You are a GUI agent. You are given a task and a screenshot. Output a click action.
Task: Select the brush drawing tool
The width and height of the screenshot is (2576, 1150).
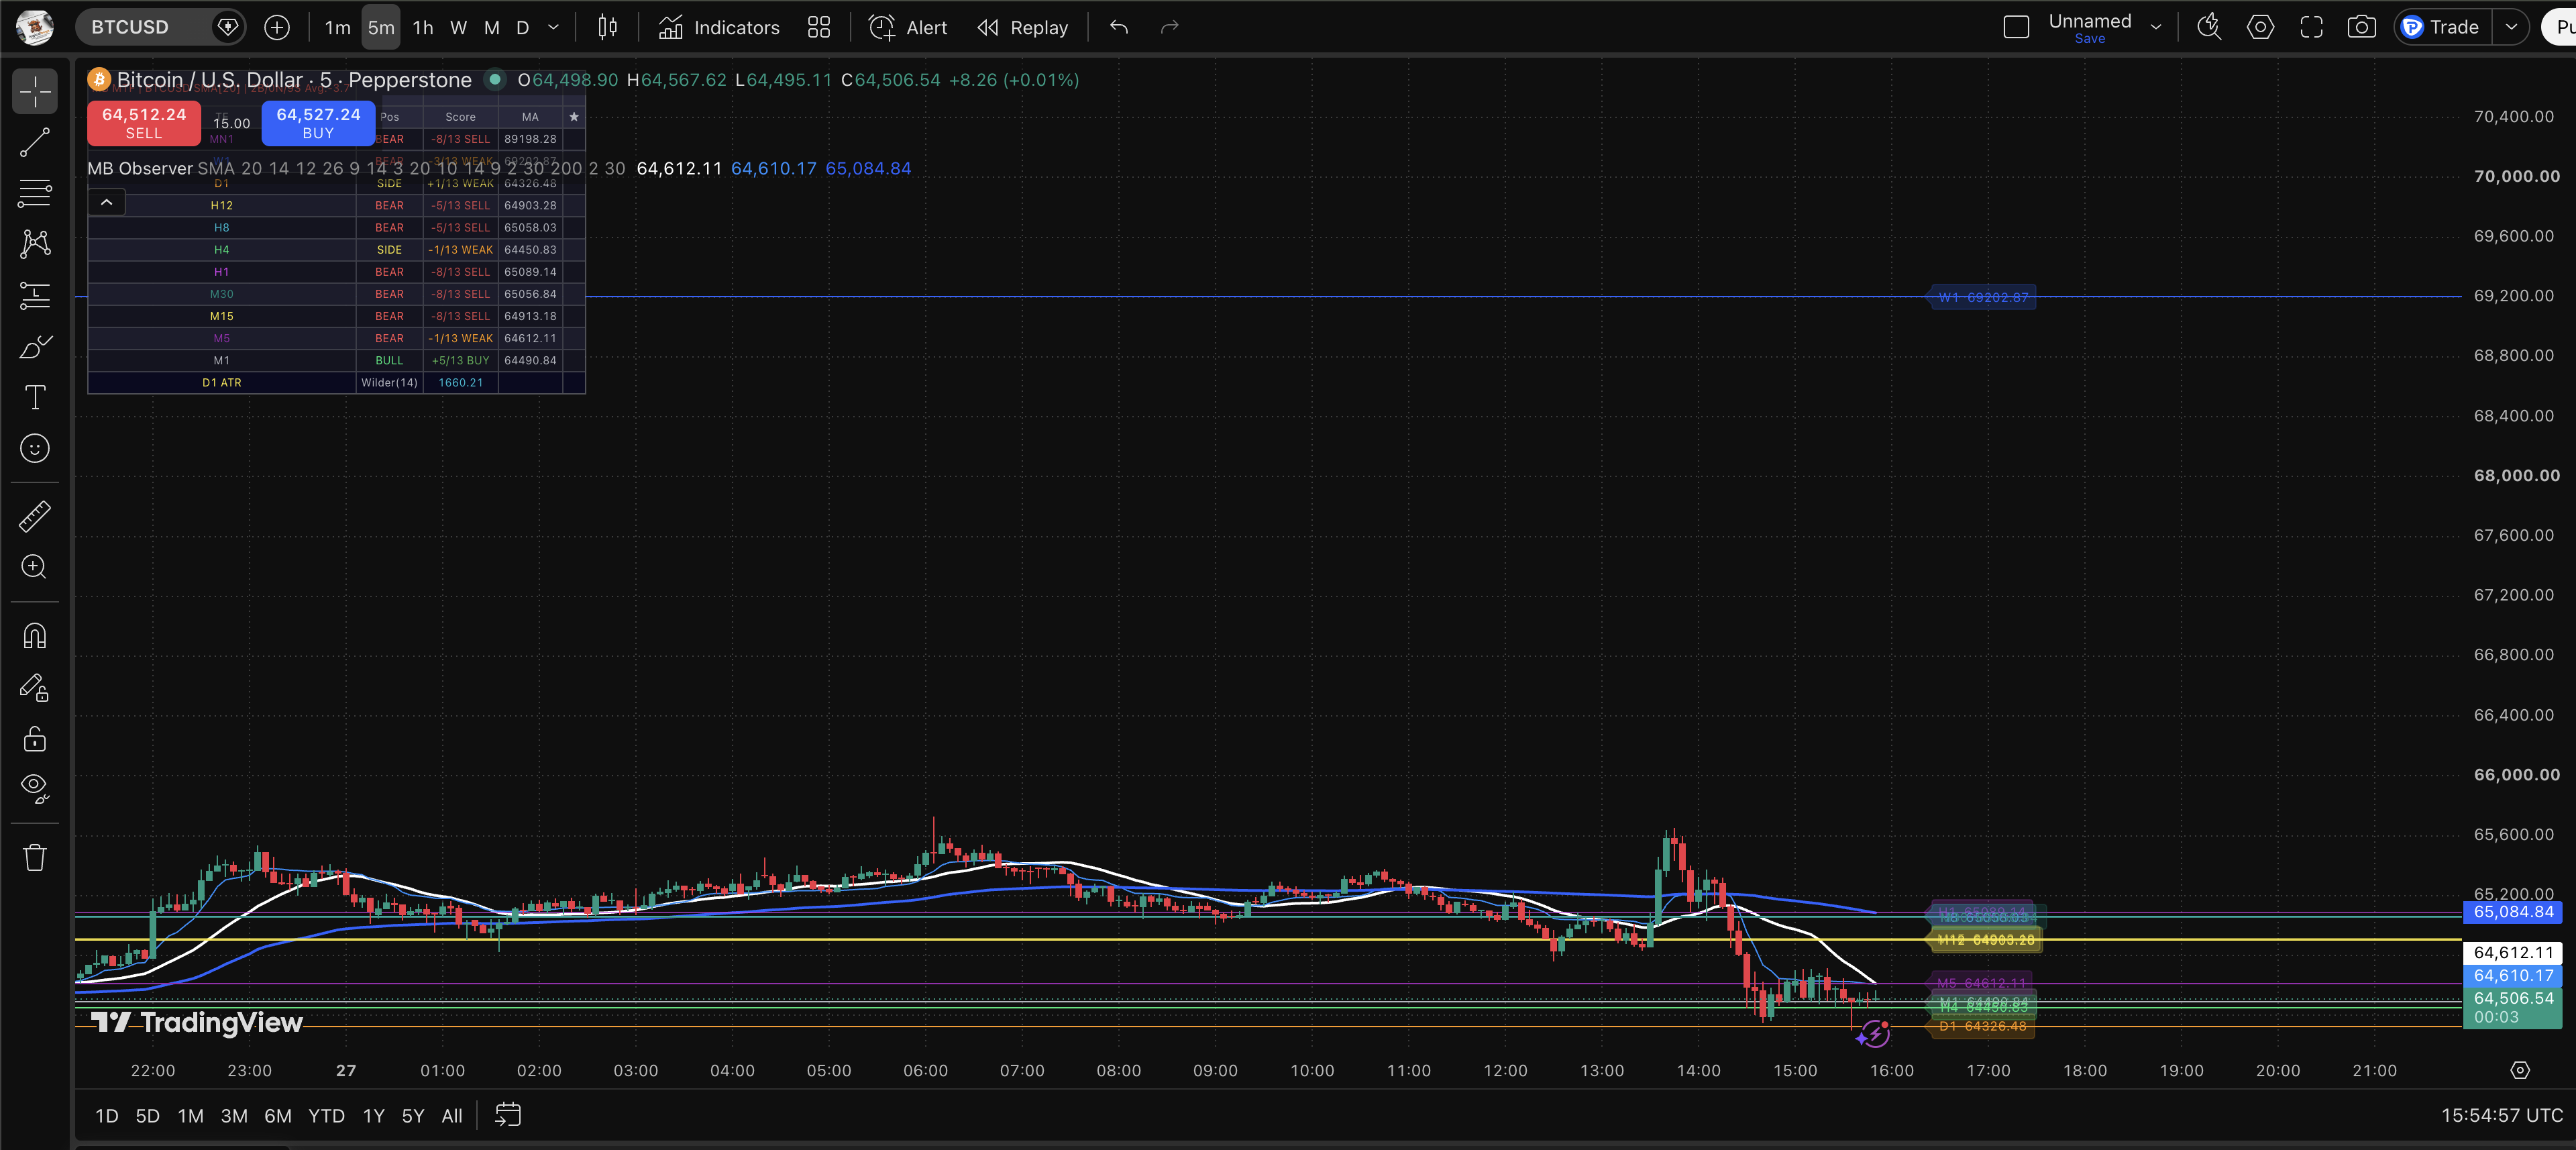[x=35, y=347]
